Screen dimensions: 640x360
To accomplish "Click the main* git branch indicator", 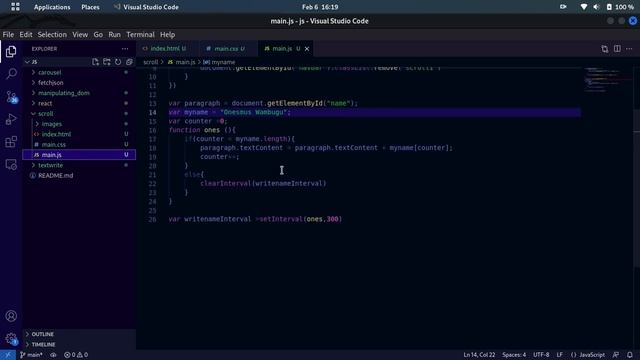I will pyautogui.click(x=31, y=355).
